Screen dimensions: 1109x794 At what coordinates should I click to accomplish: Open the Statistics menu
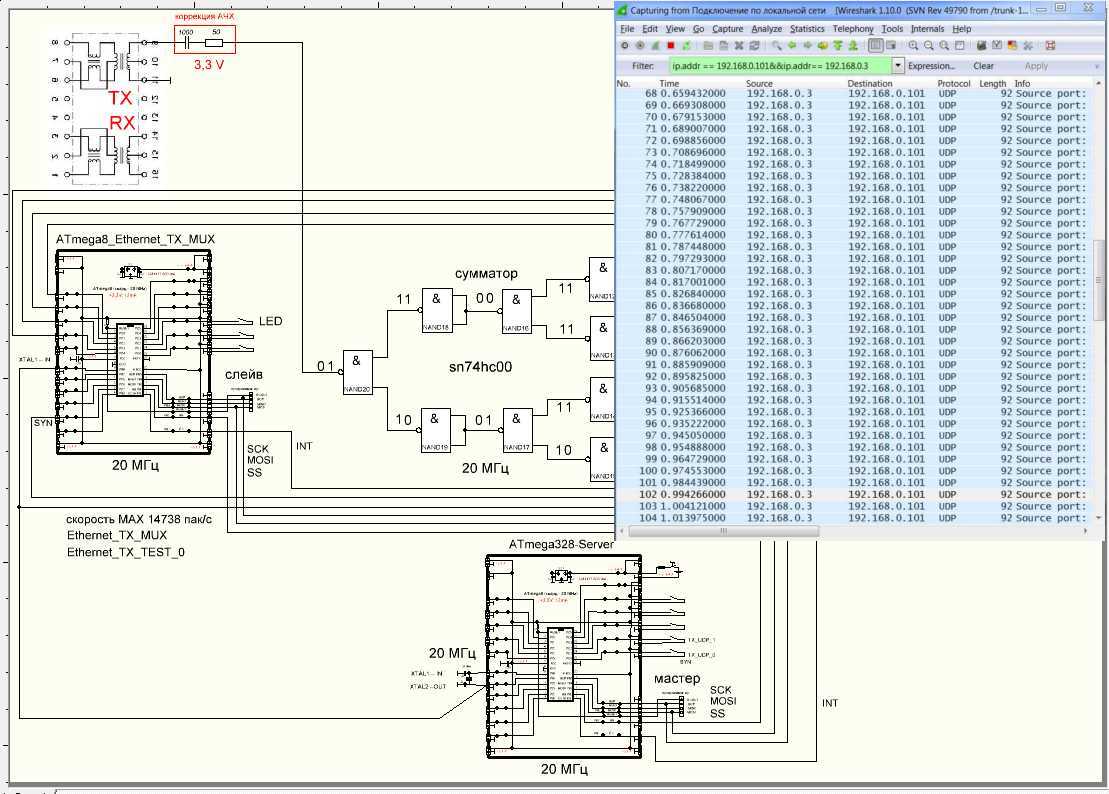807,29
